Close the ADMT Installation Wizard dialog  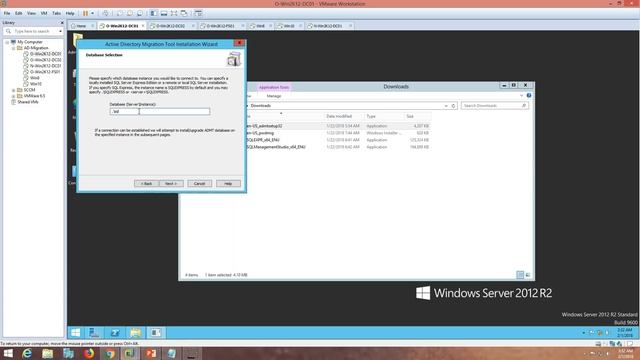(239, 43)
